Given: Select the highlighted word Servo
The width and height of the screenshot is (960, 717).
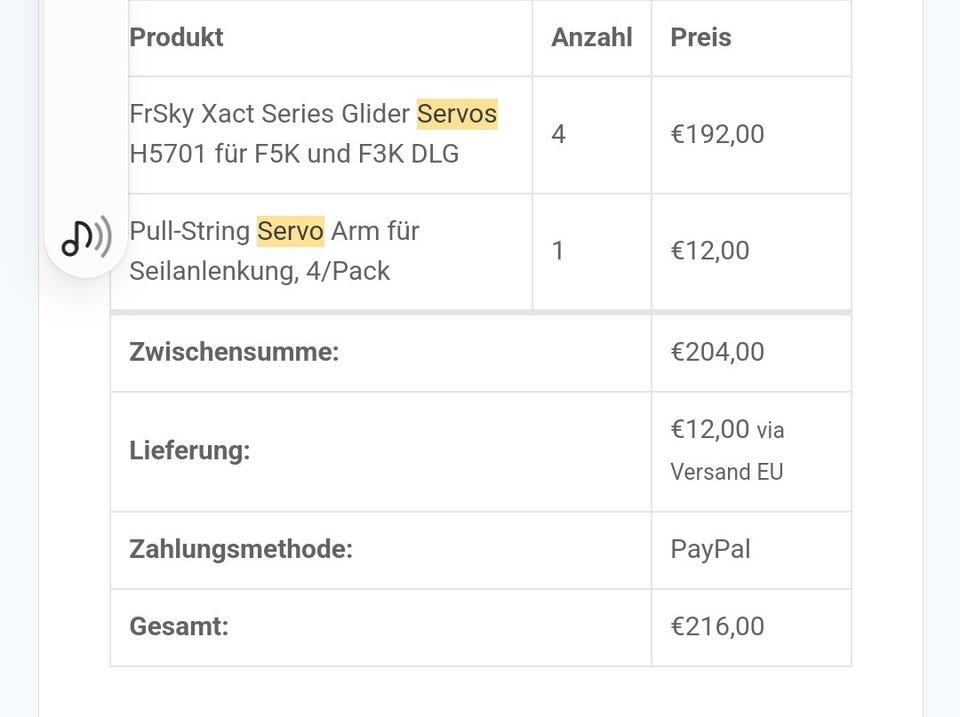Looking at the screenshot, I should coord(290,231).
